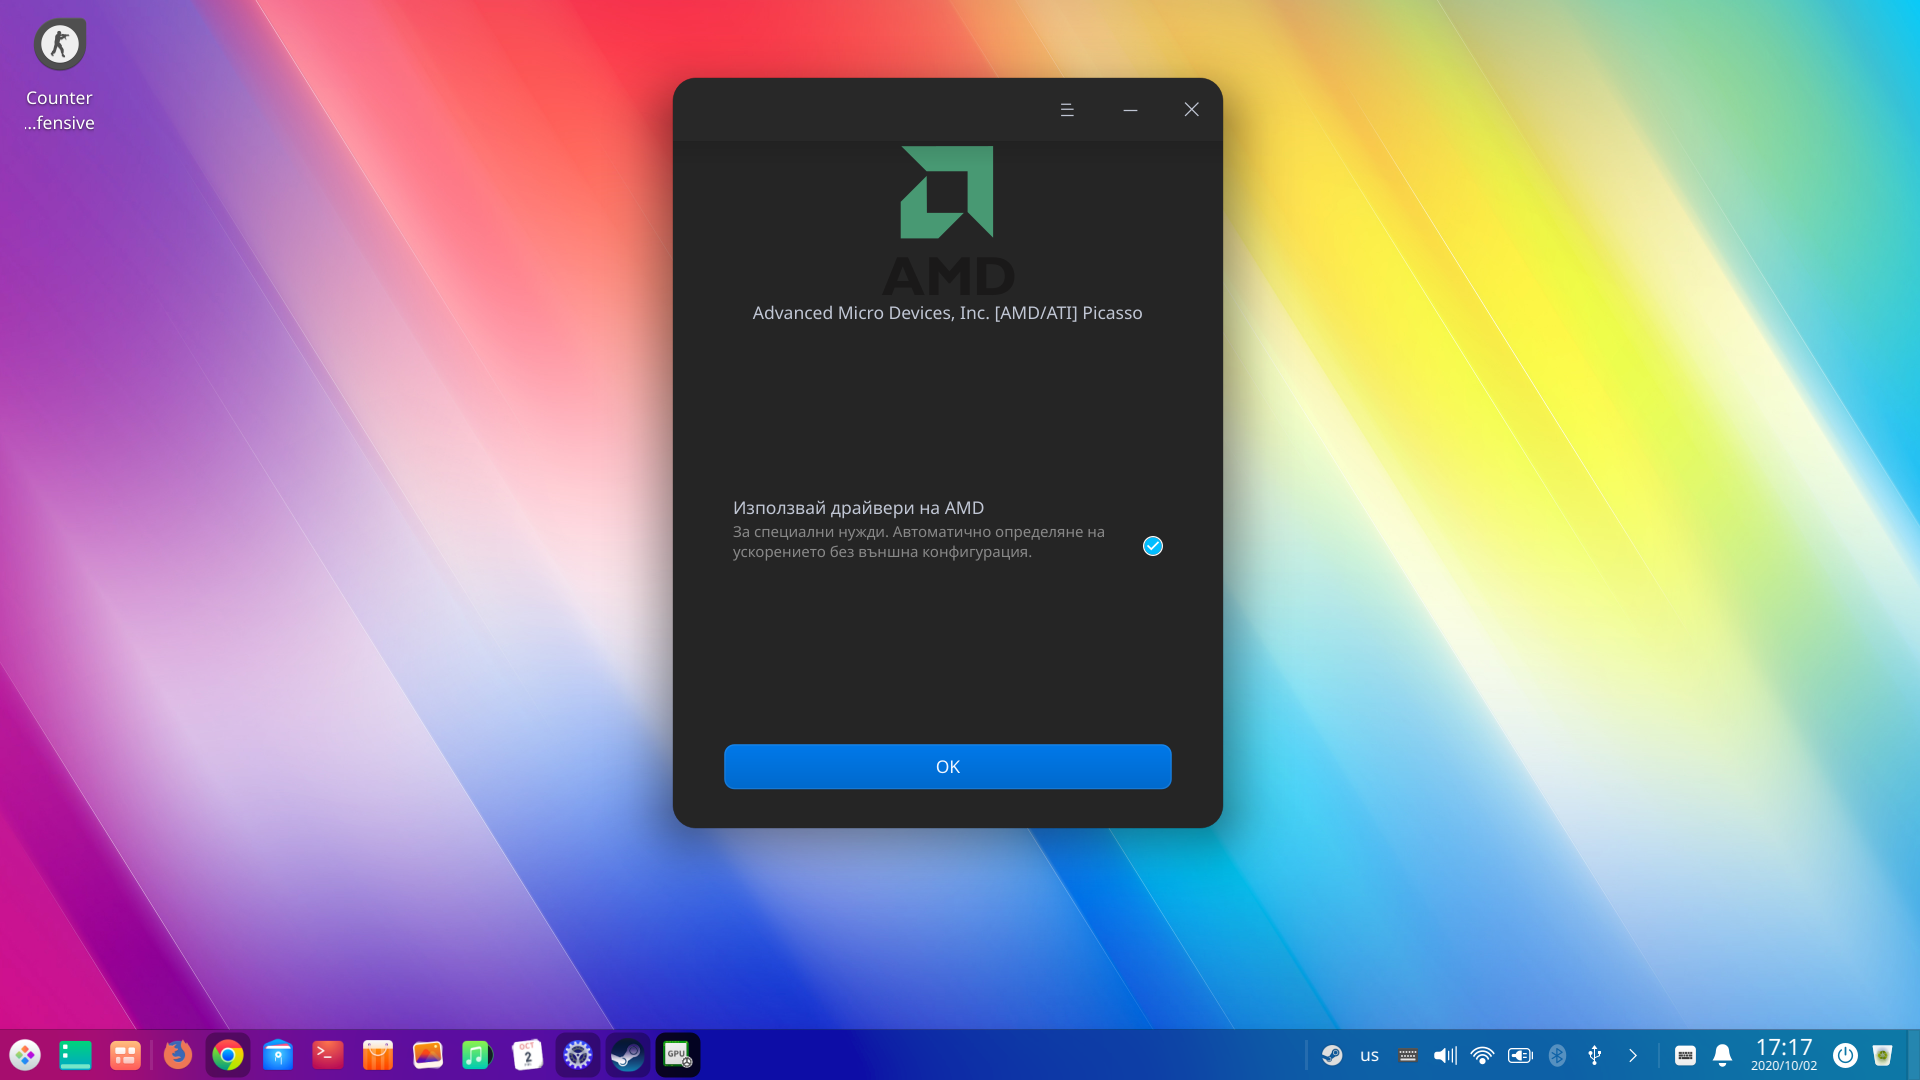Open Wi-Fi network settings in tray
Image resolution: width=1920 pixels, height=1080 pixels.
pos(1483,1055)
